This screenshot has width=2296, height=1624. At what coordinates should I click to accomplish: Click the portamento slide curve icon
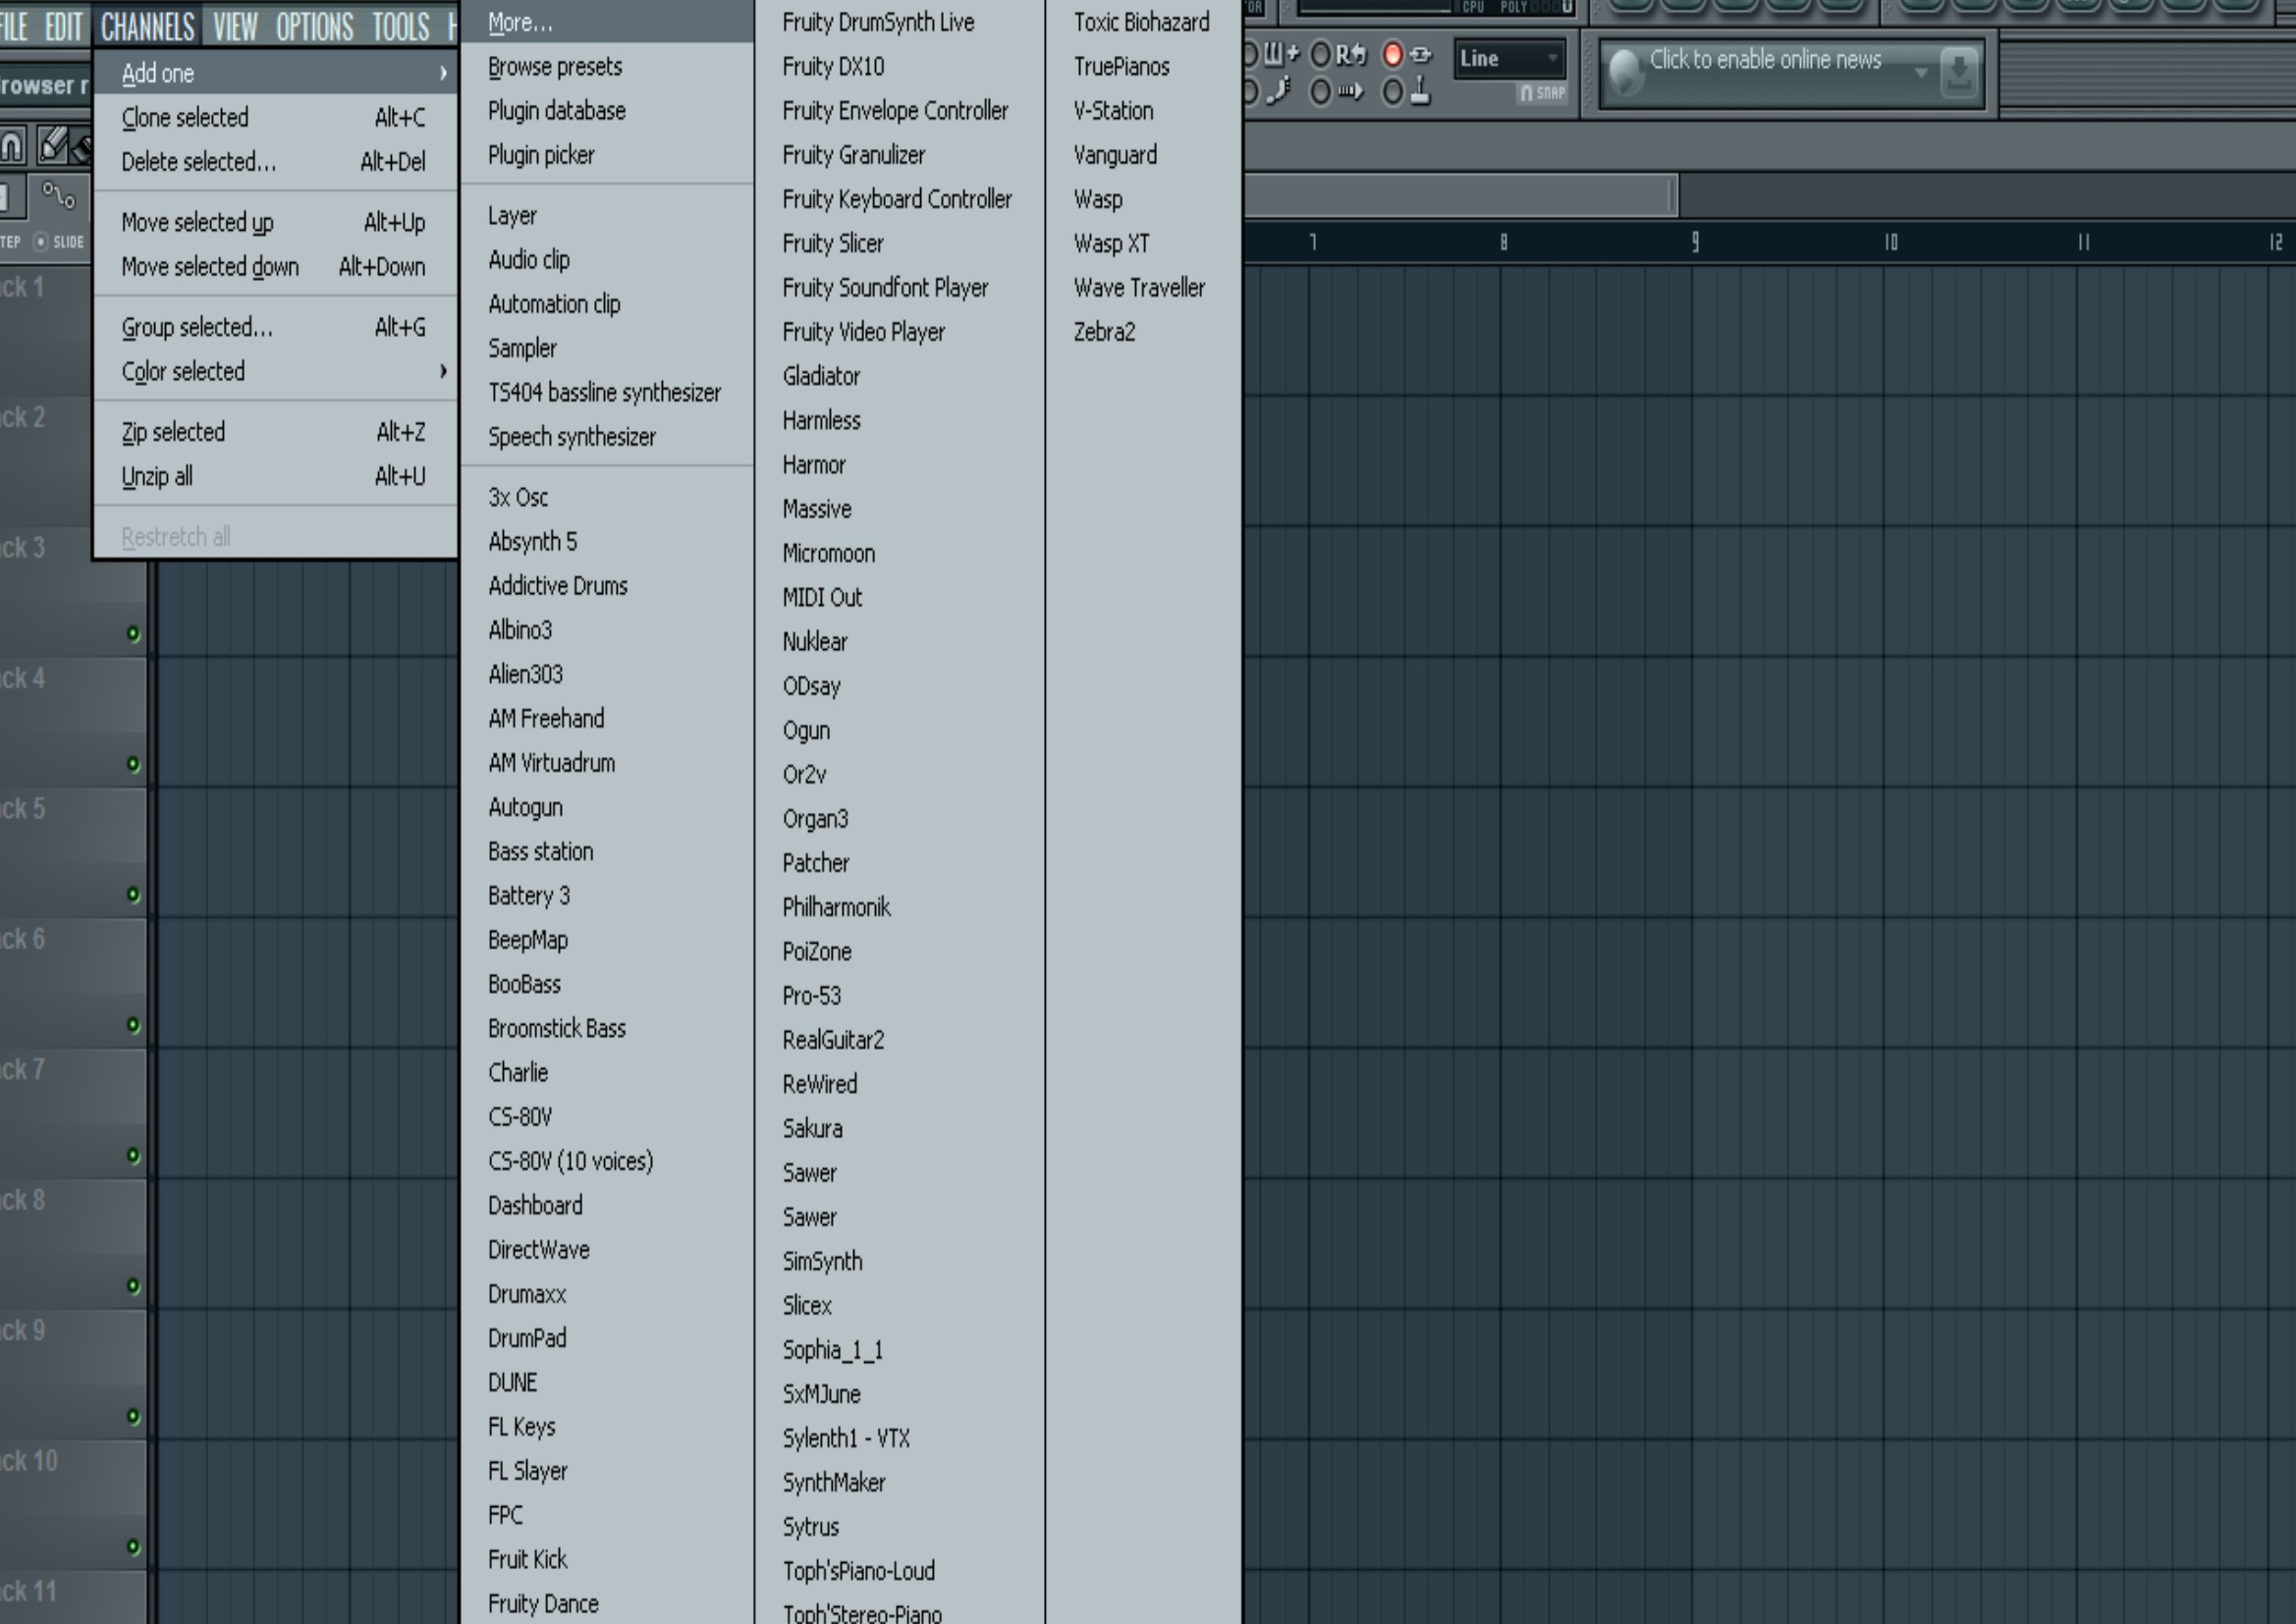(x=58, y=195)
